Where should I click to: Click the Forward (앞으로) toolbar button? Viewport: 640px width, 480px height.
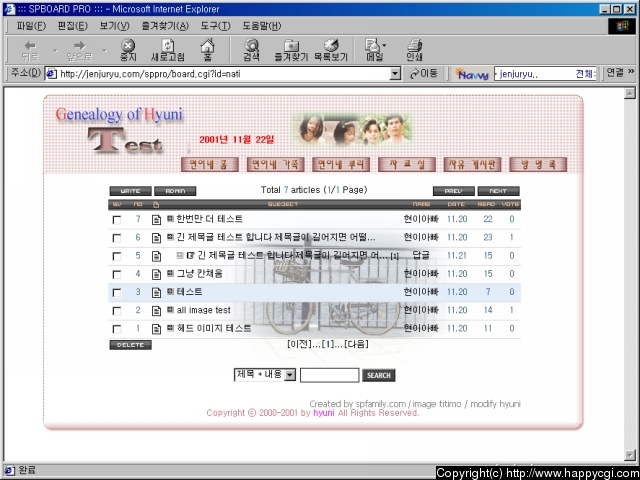pyautogui.click(x=79, y=50)
